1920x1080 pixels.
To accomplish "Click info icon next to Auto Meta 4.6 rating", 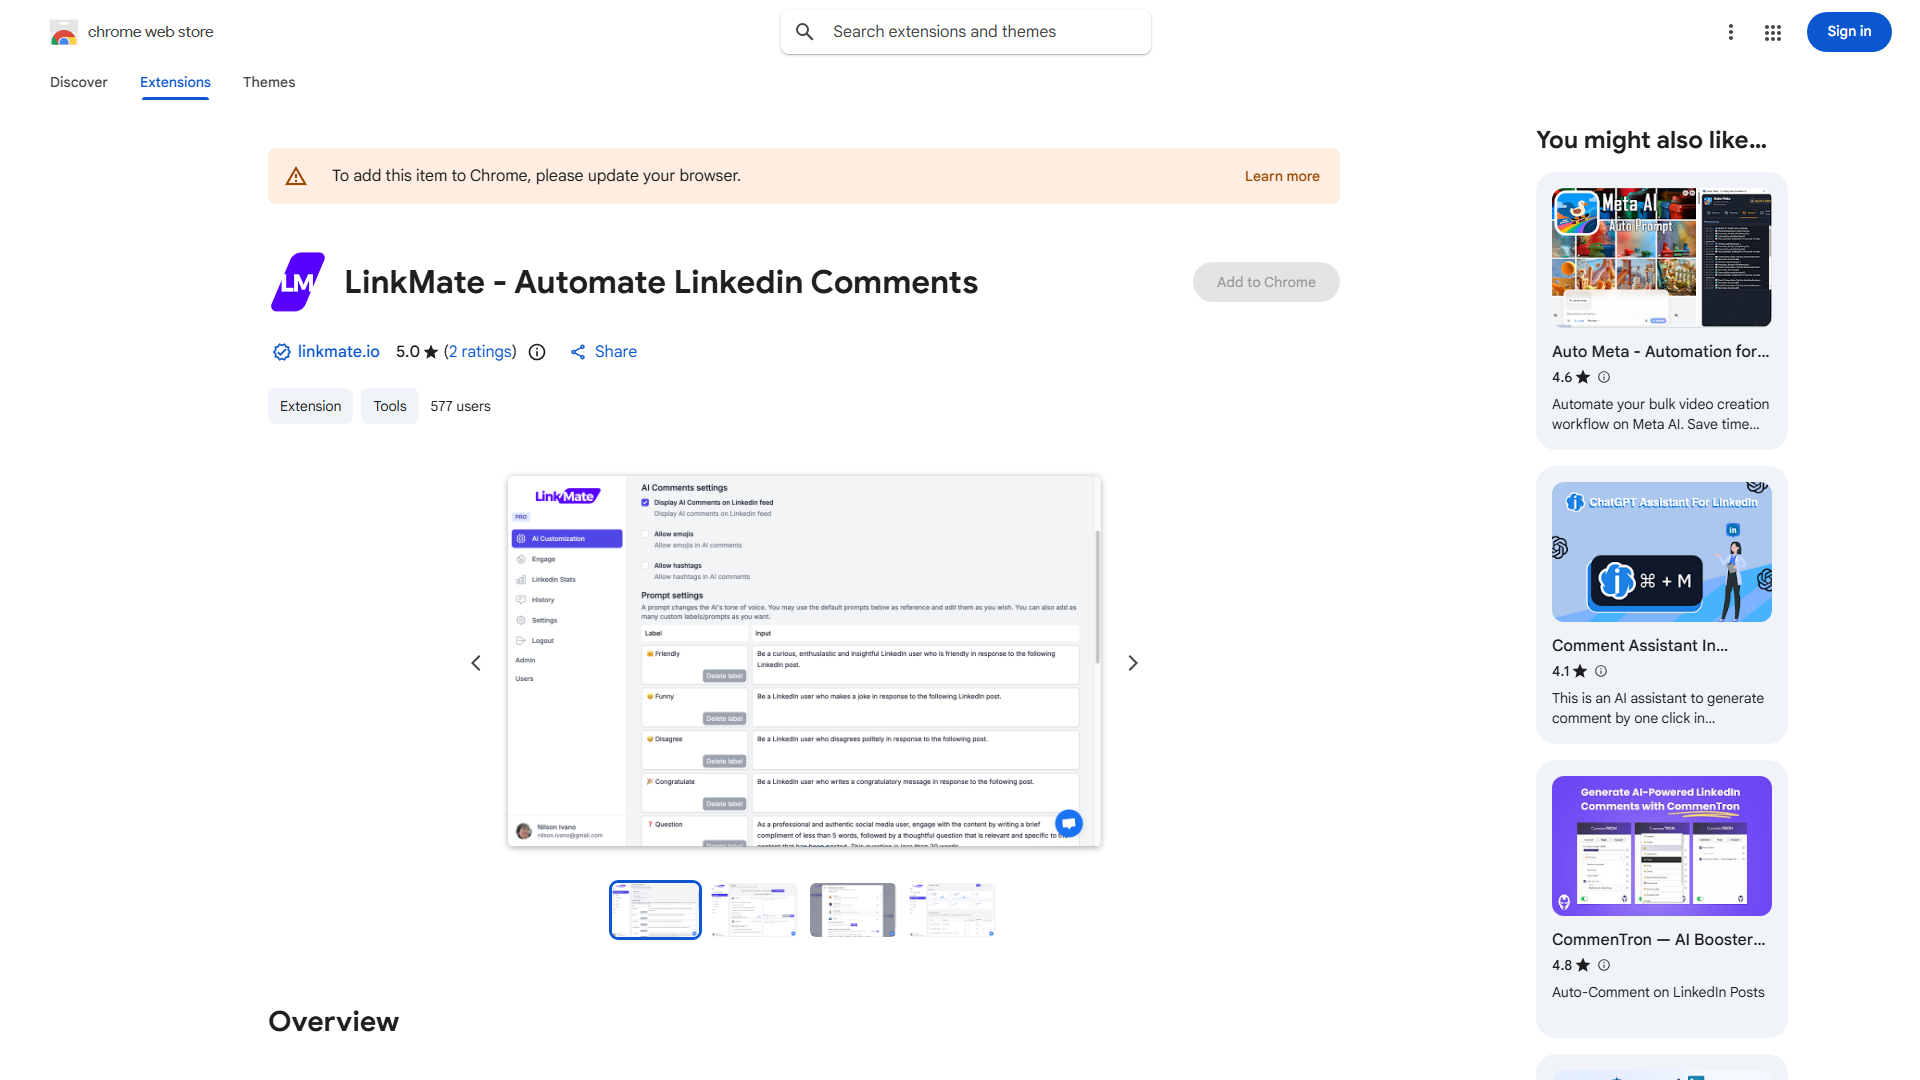I will (1604, 377).
